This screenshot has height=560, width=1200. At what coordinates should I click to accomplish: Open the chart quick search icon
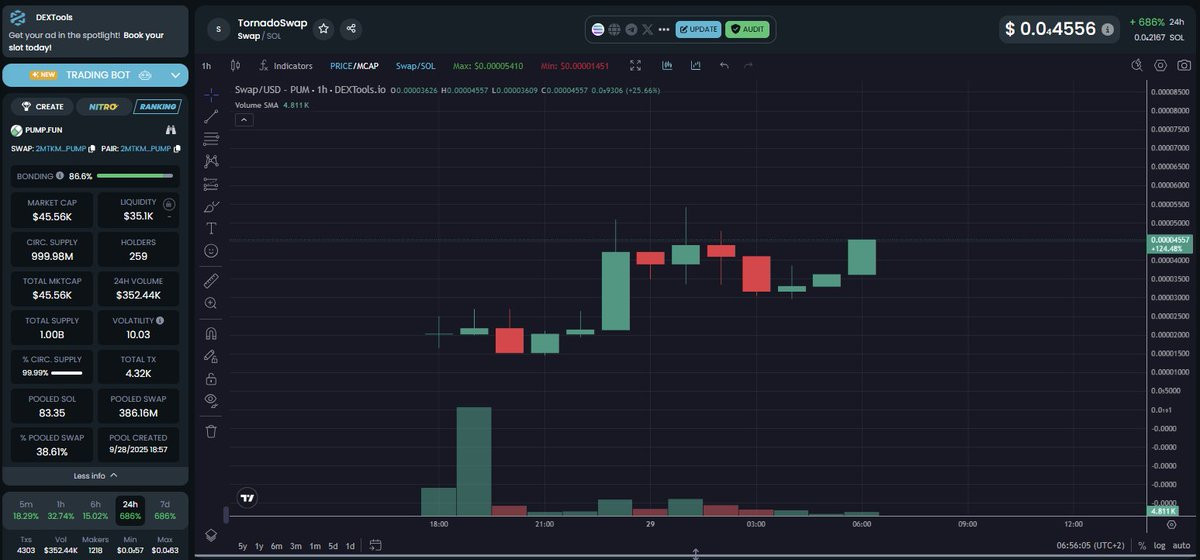tap(1137, 65)
